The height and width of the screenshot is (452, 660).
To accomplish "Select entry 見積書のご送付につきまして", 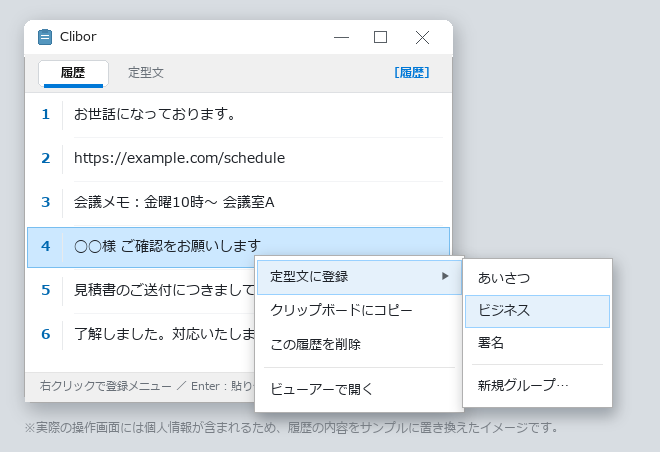I will click(x=164, y=290).
